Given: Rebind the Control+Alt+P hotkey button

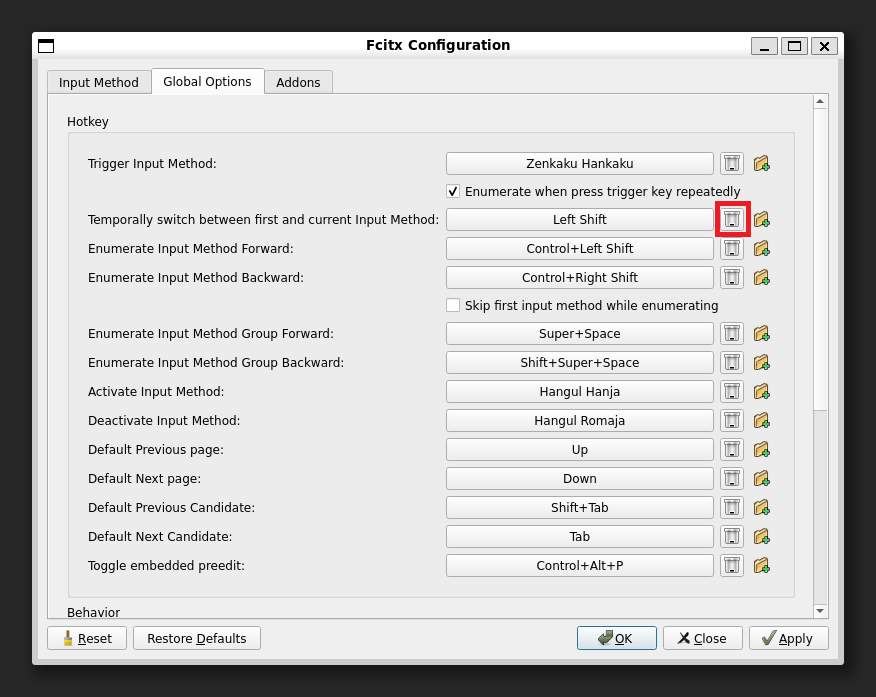Looking at the screenshot, I should 579,566.
